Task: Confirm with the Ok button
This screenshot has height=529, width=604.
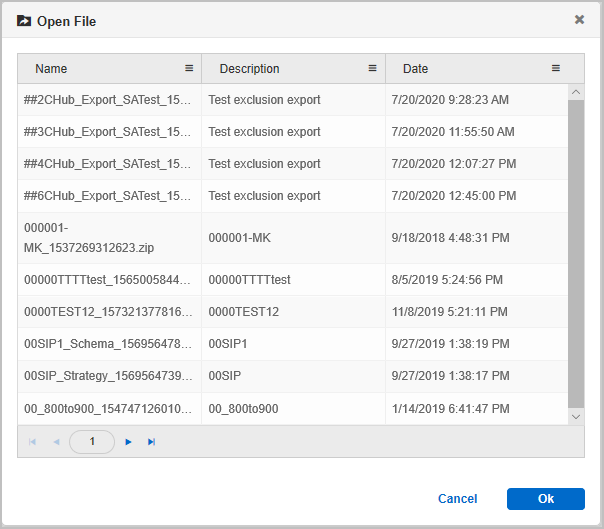Action: tap(545, 499)
